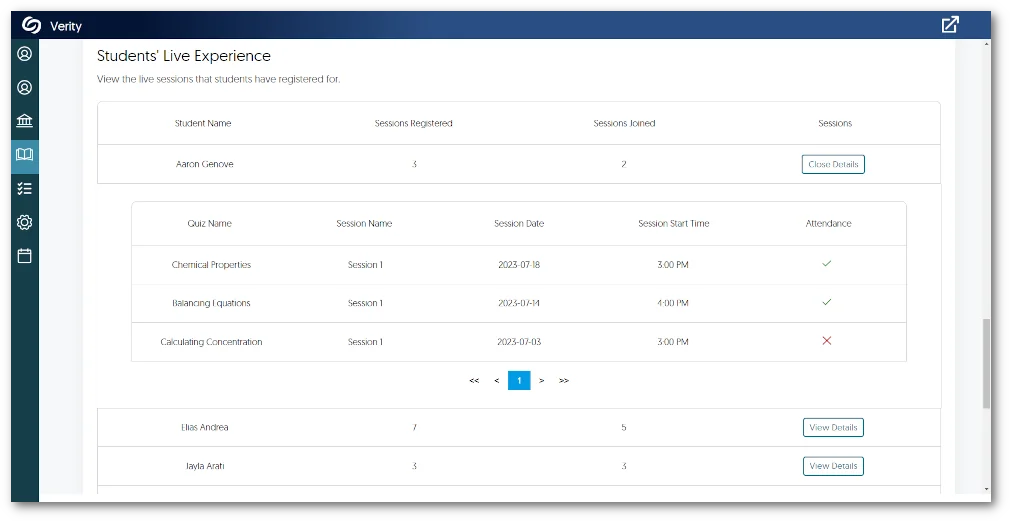Click the green checkmark for Chemical Properties
This screenshot has width=1010, height=521.
pyautogui.click(x=827, y=264)
